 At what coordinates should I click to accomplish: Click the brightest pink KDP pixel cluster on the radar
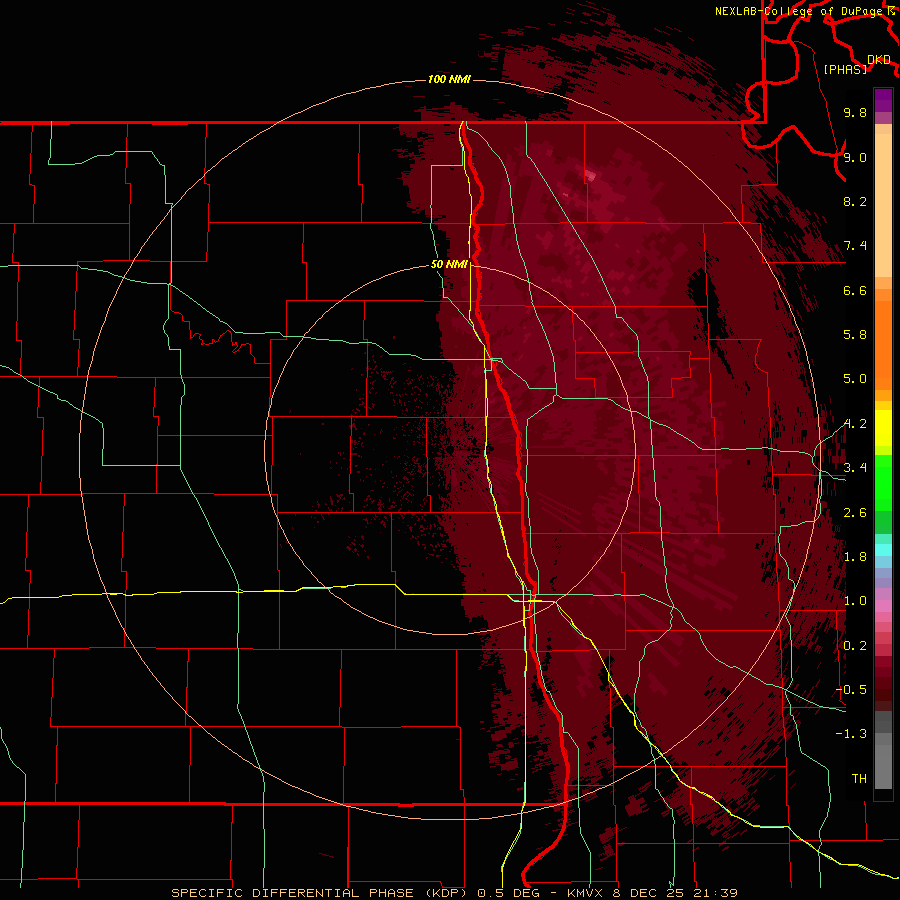pyautogui.click(x=589, y=175)
